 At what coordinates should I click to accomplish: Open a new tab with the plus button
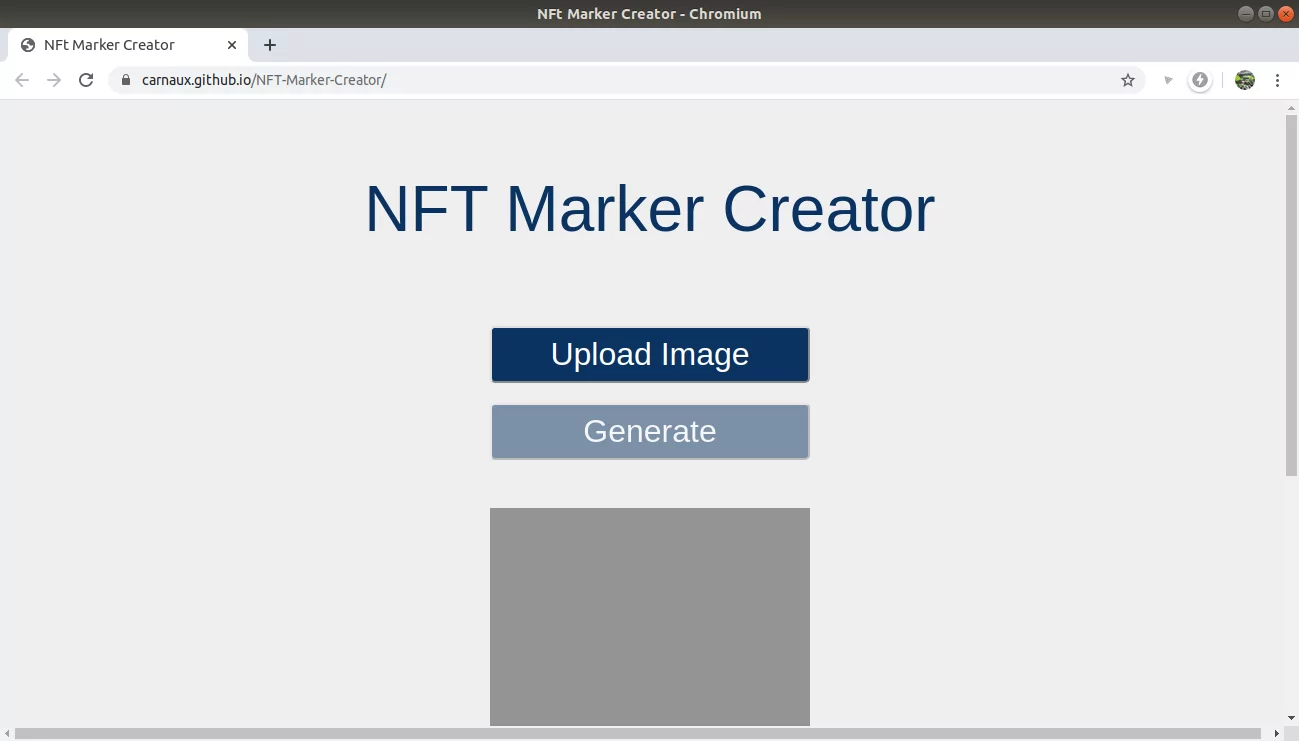pyautogui.click(x=270, y=45)
